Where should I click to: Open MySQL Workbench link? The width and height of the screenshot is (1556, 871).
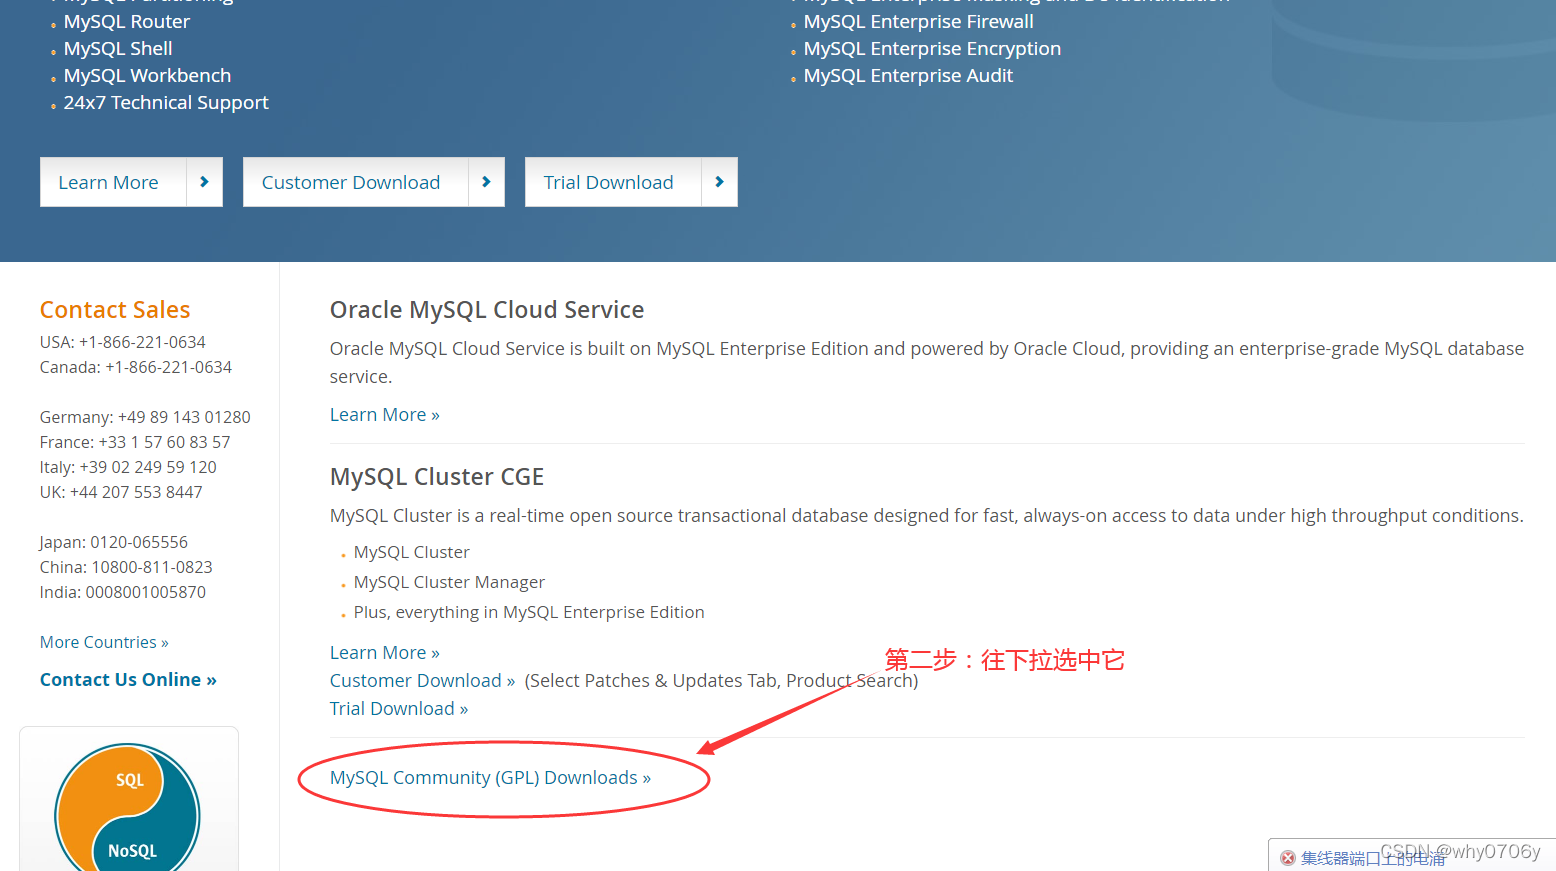pyautogui.click(x=147, y=76)
